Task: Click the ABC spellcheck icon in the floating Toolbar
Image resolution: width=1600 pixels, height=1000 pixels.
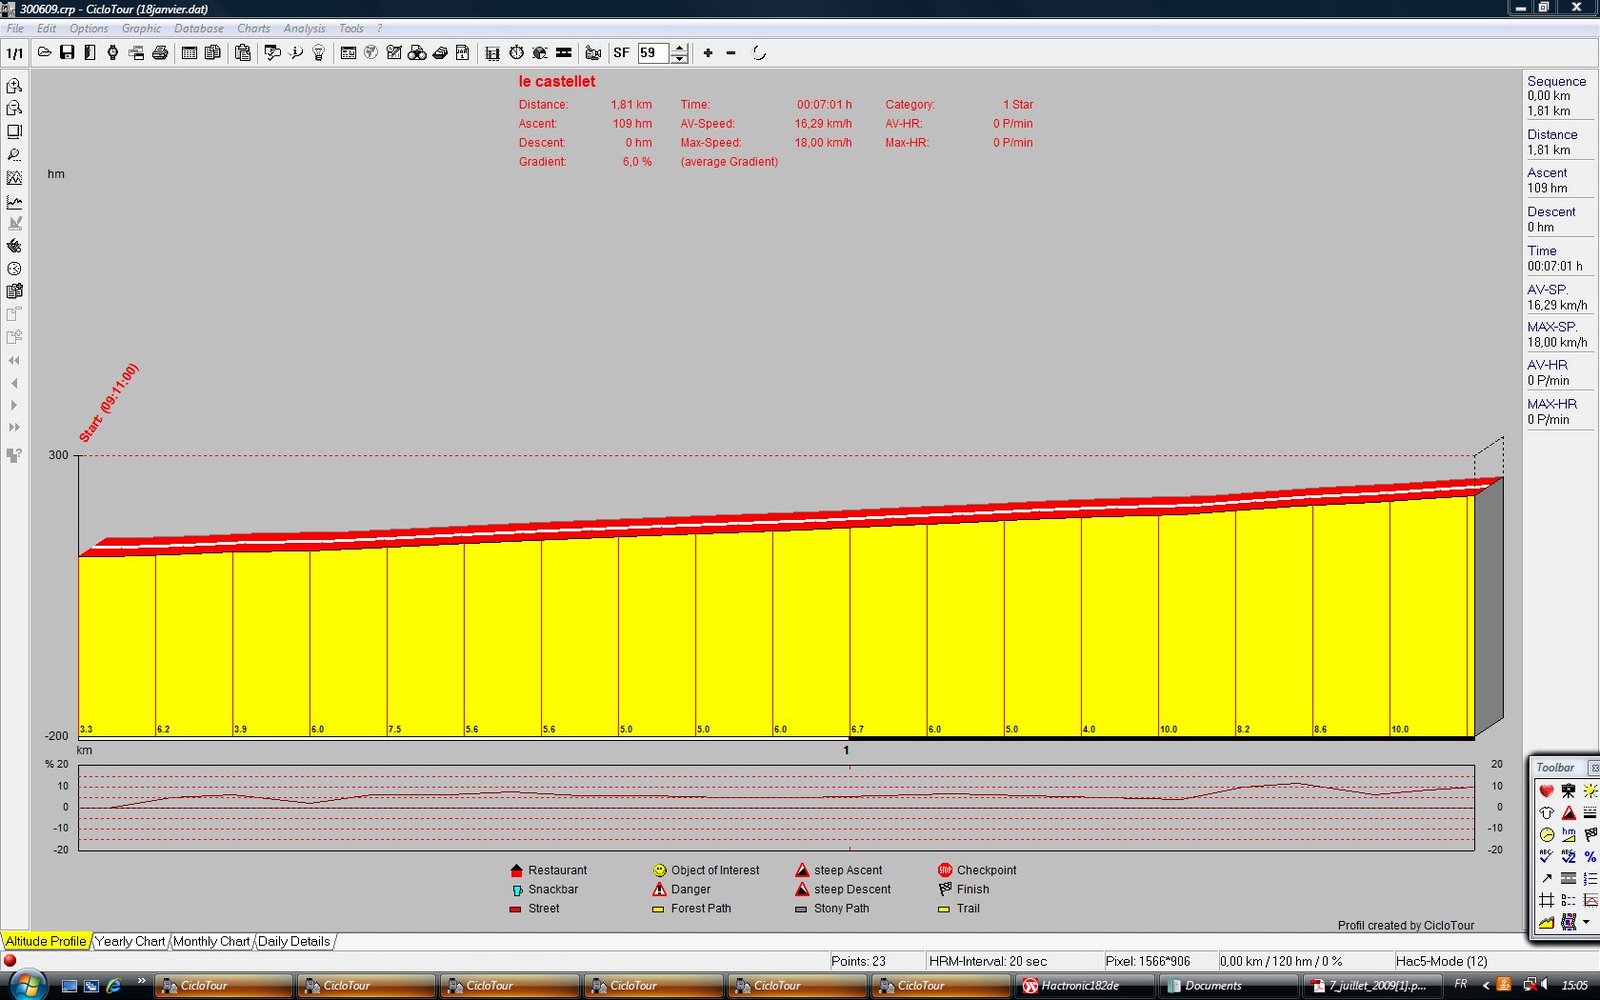Action: 1546,857
